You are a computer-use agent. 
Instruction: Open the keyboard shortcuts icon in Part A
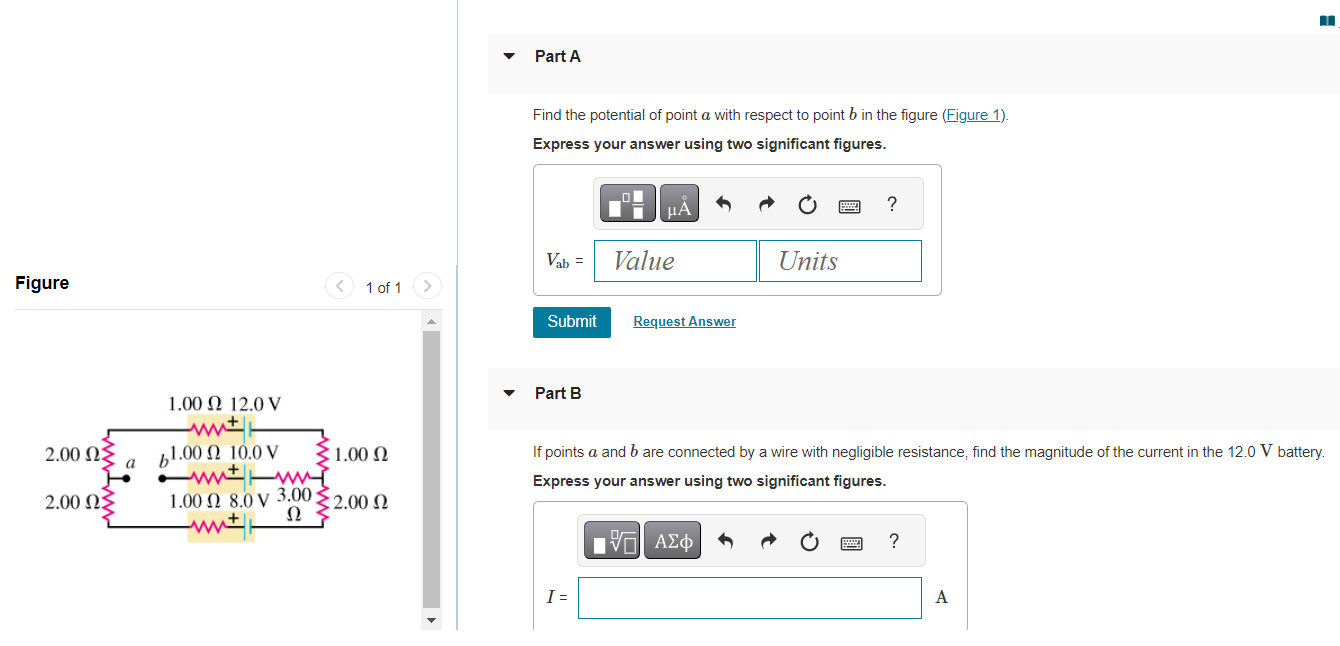(849, 205)
